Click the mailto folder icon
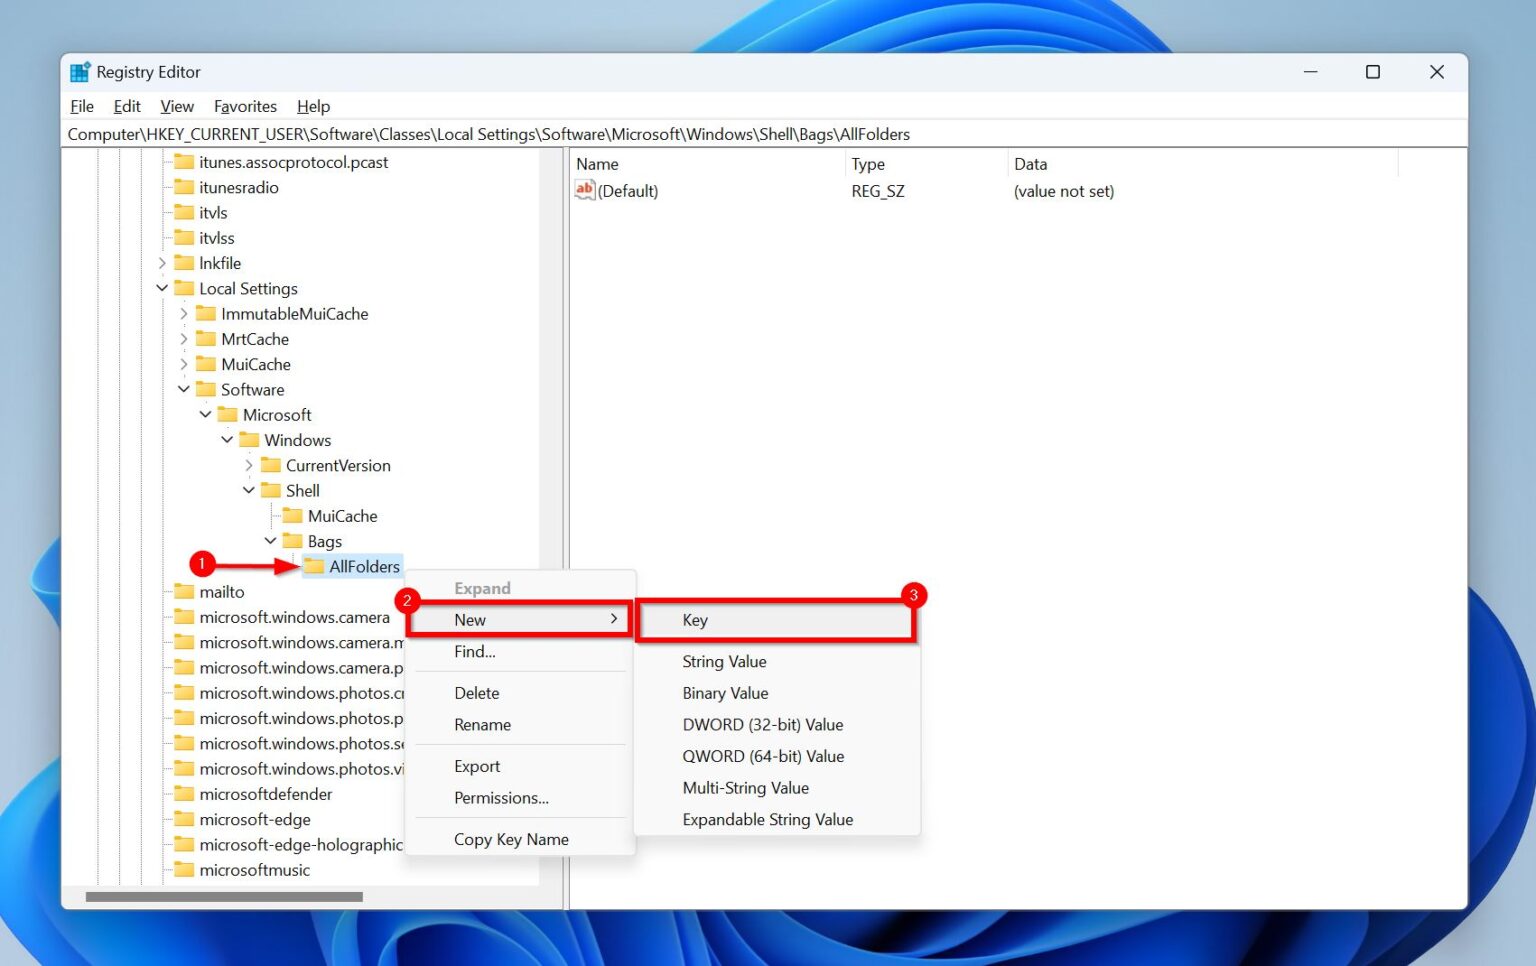The width and height of the screenshot is (1536, 966). click(x=184, y=591)
